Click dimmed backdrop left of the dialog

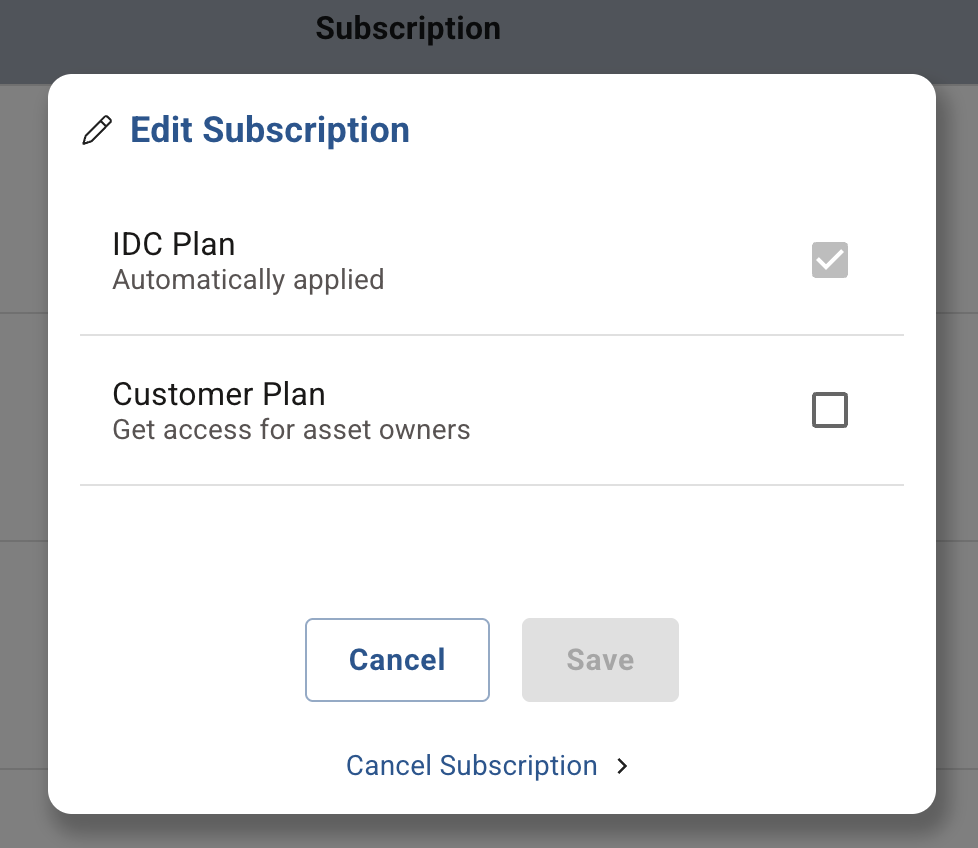coord(22,450)
